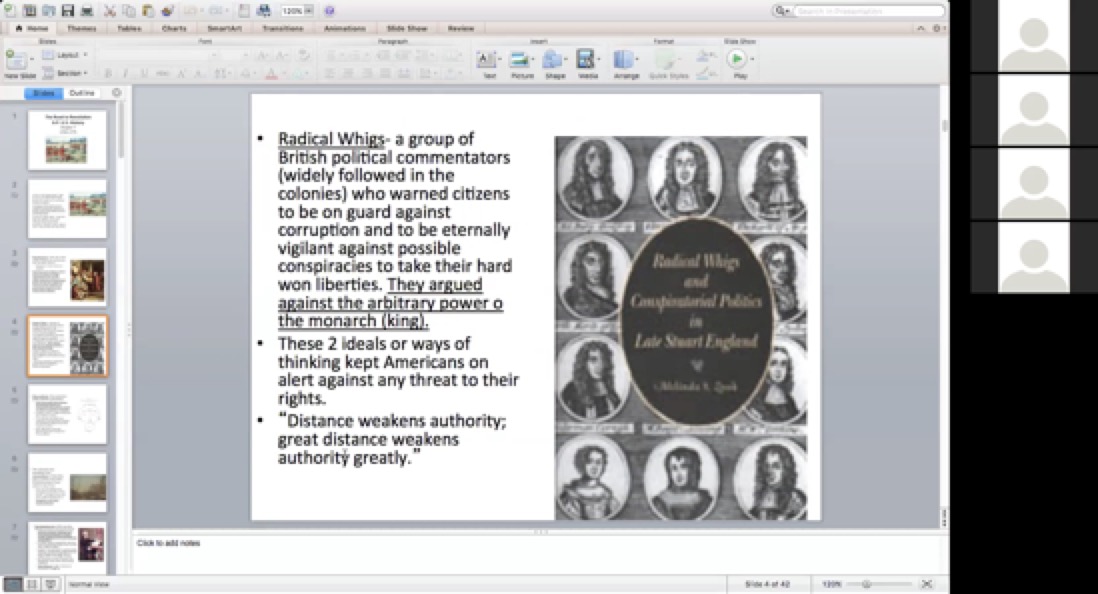Expand the Play dropdown arrow

[752, 59]
